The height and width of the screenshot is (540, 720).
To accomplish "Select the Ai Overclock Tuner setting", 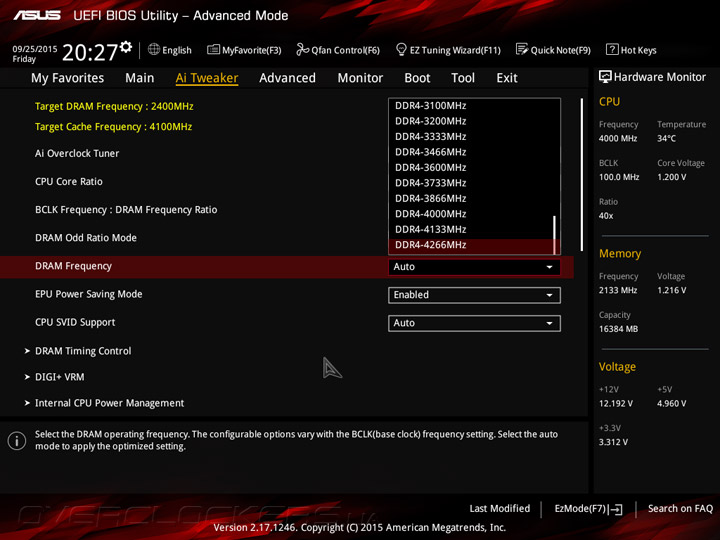I will (x=77, y=153).
